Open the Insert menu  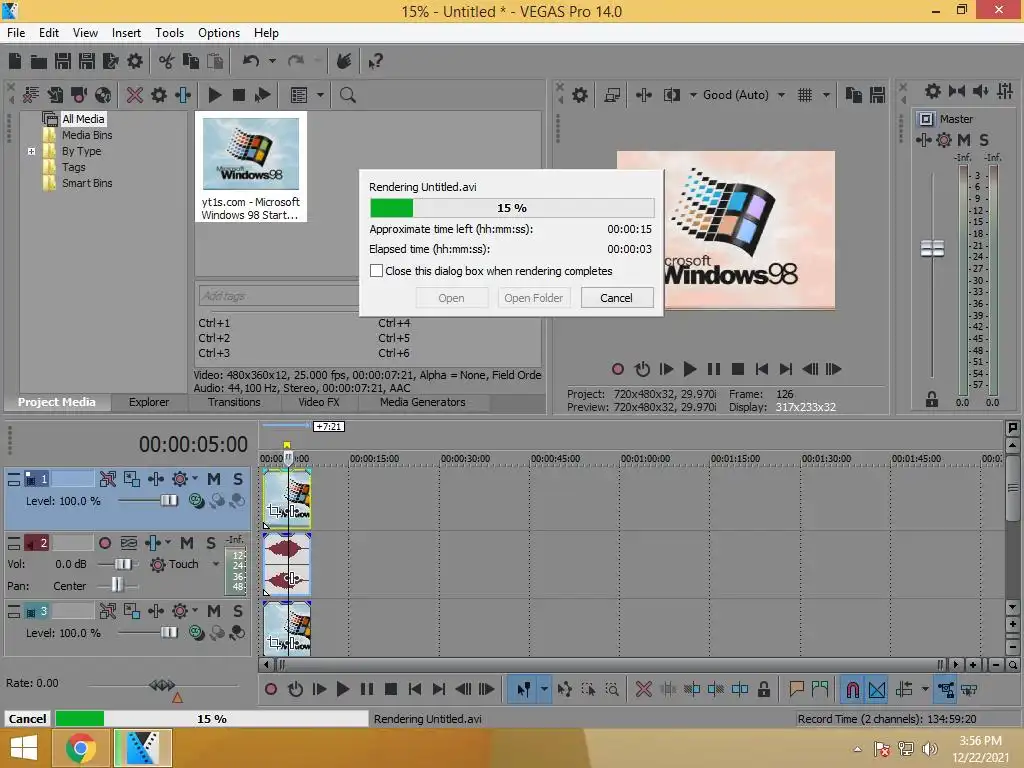[x=126, y=33]
